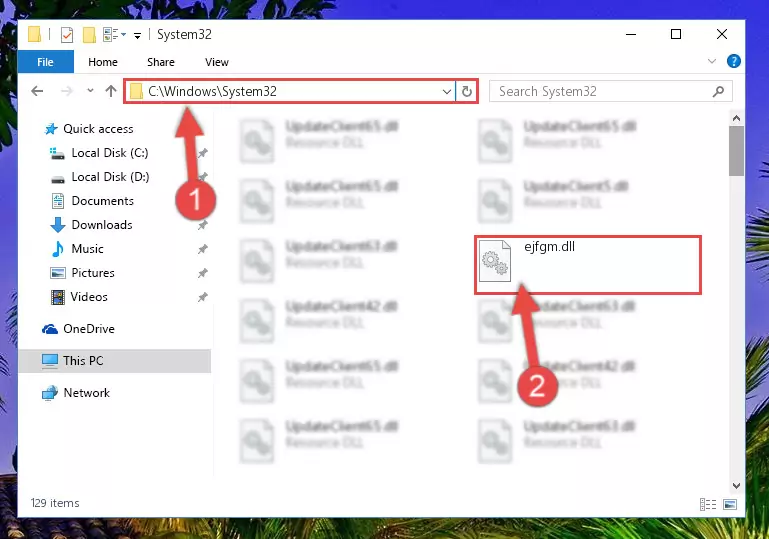Open Local Disk (C:) in sidebar

[110, 153]
